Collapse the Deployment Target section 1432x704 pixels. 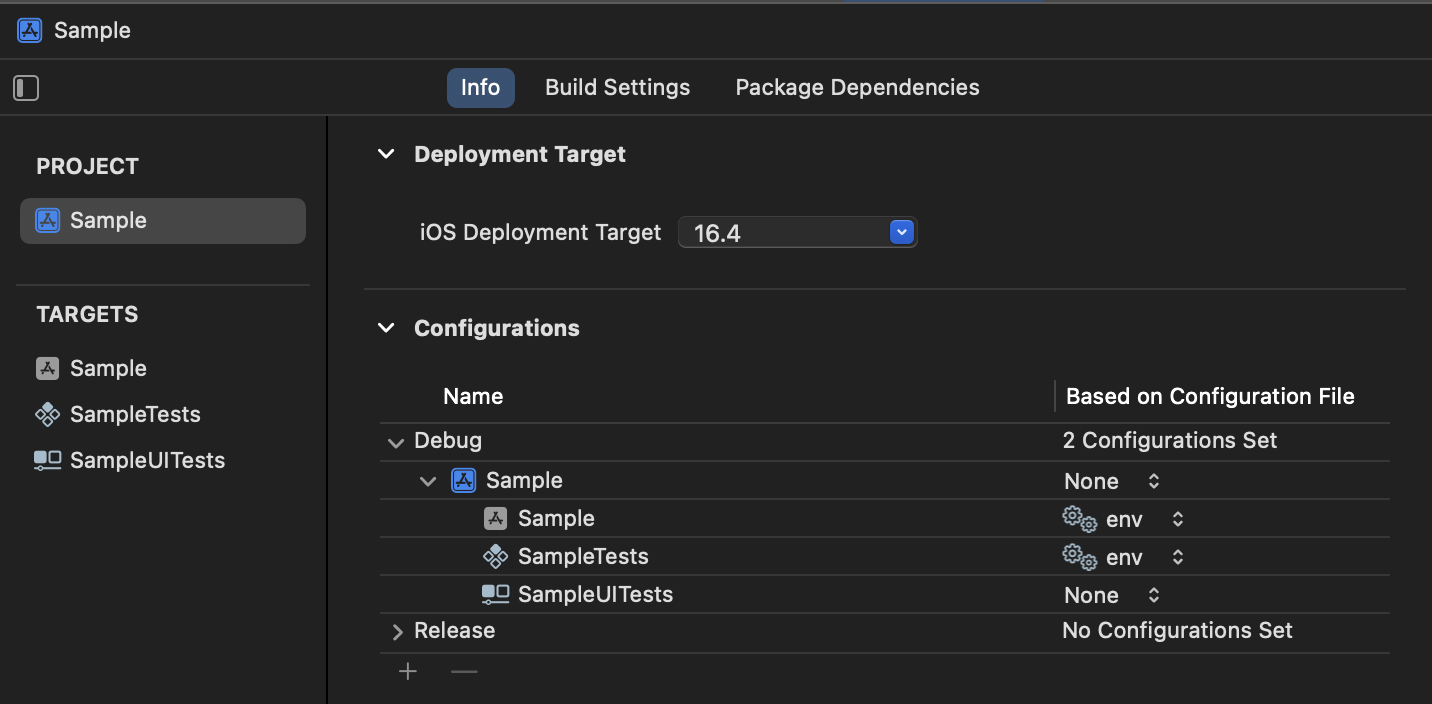coord(386,154)
